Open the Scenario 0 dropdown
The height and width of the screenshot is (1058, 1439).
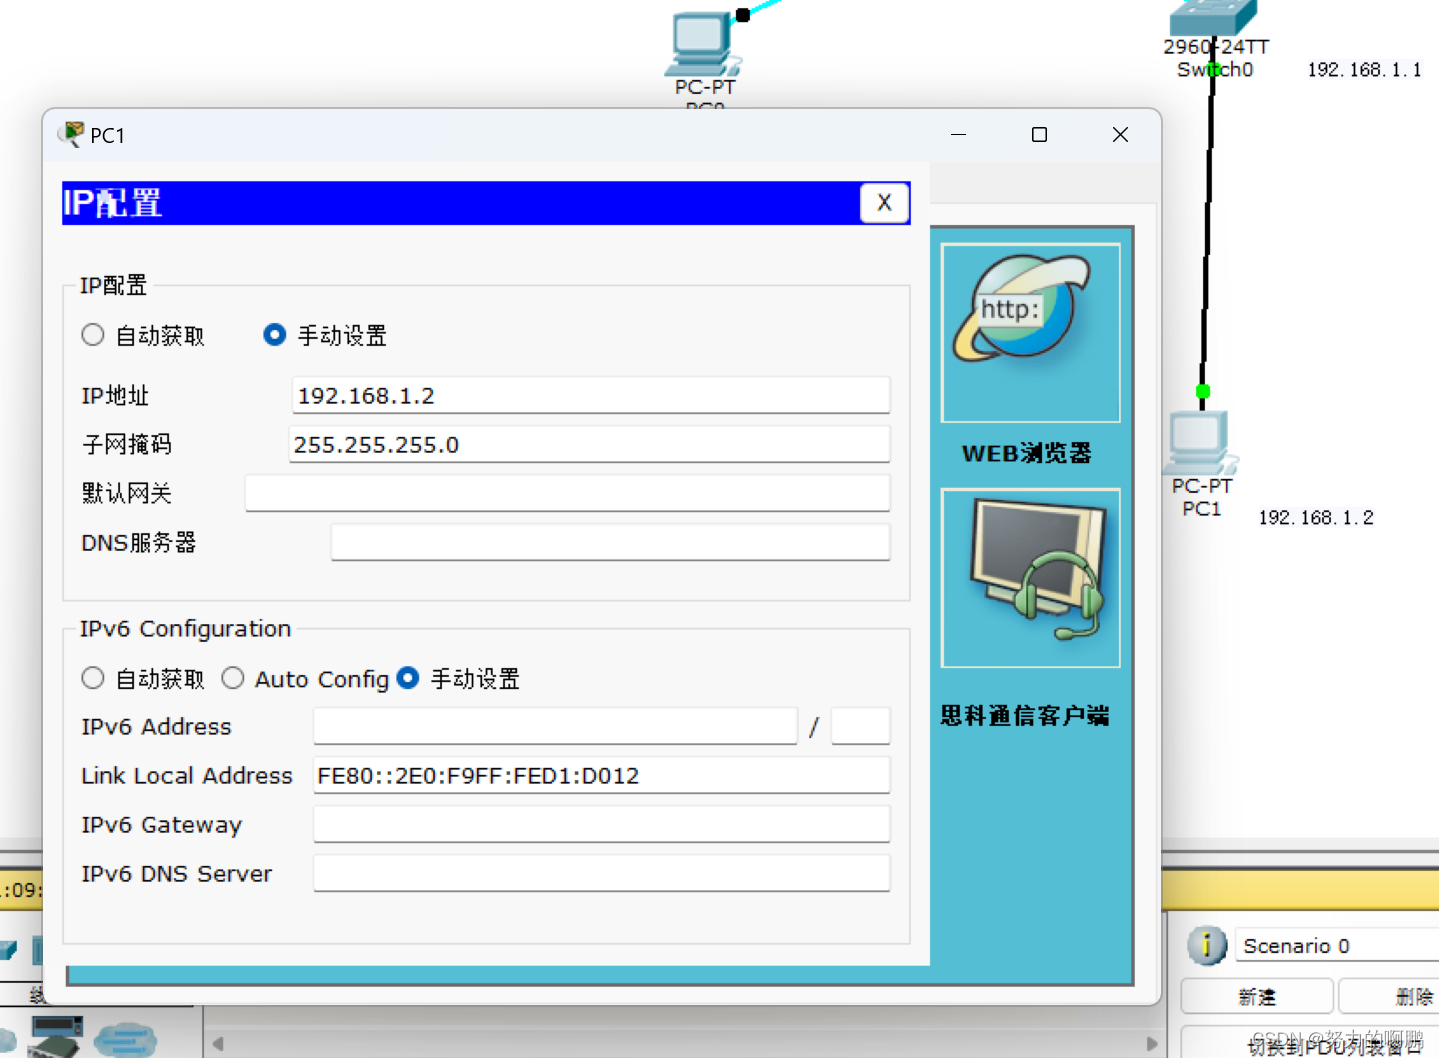click(1337, 945)
